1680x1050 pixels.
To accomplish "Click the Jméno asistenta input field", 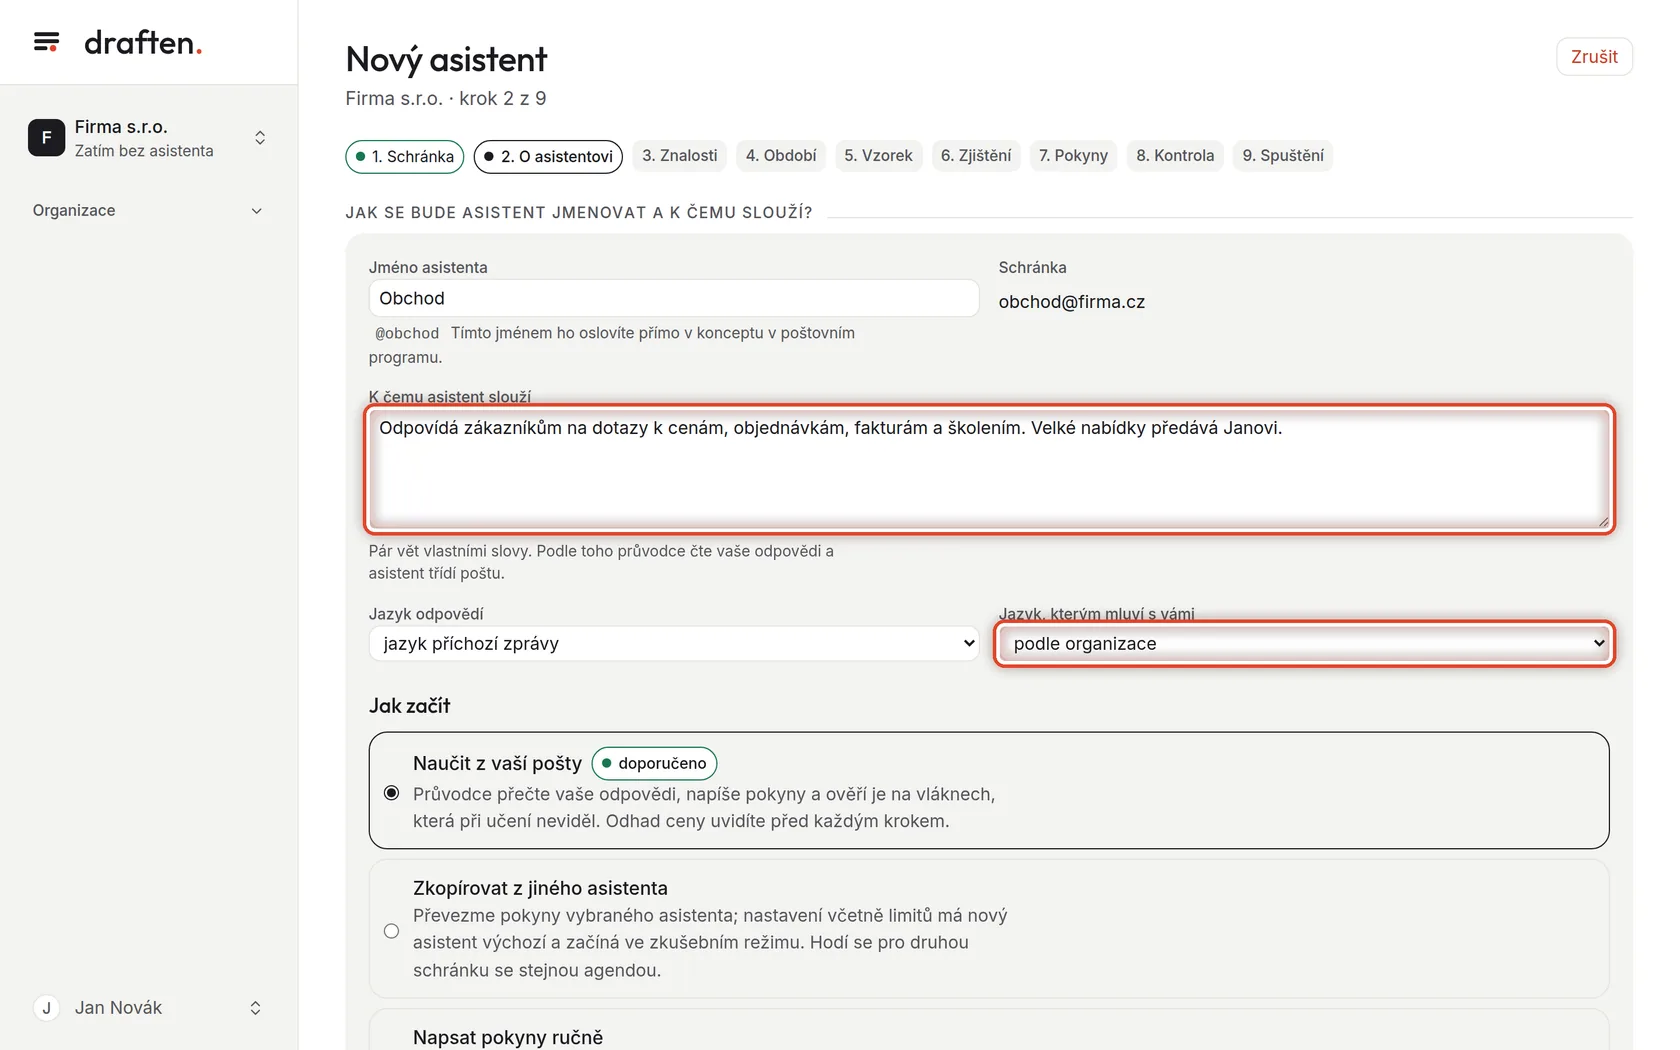I will coord(674,298).
